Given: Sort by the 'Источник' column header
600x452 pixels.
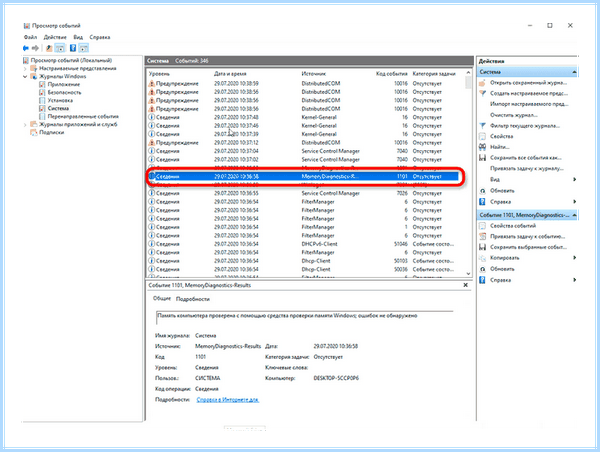Looking at the screenshot, I should click(x=313, y=73).
